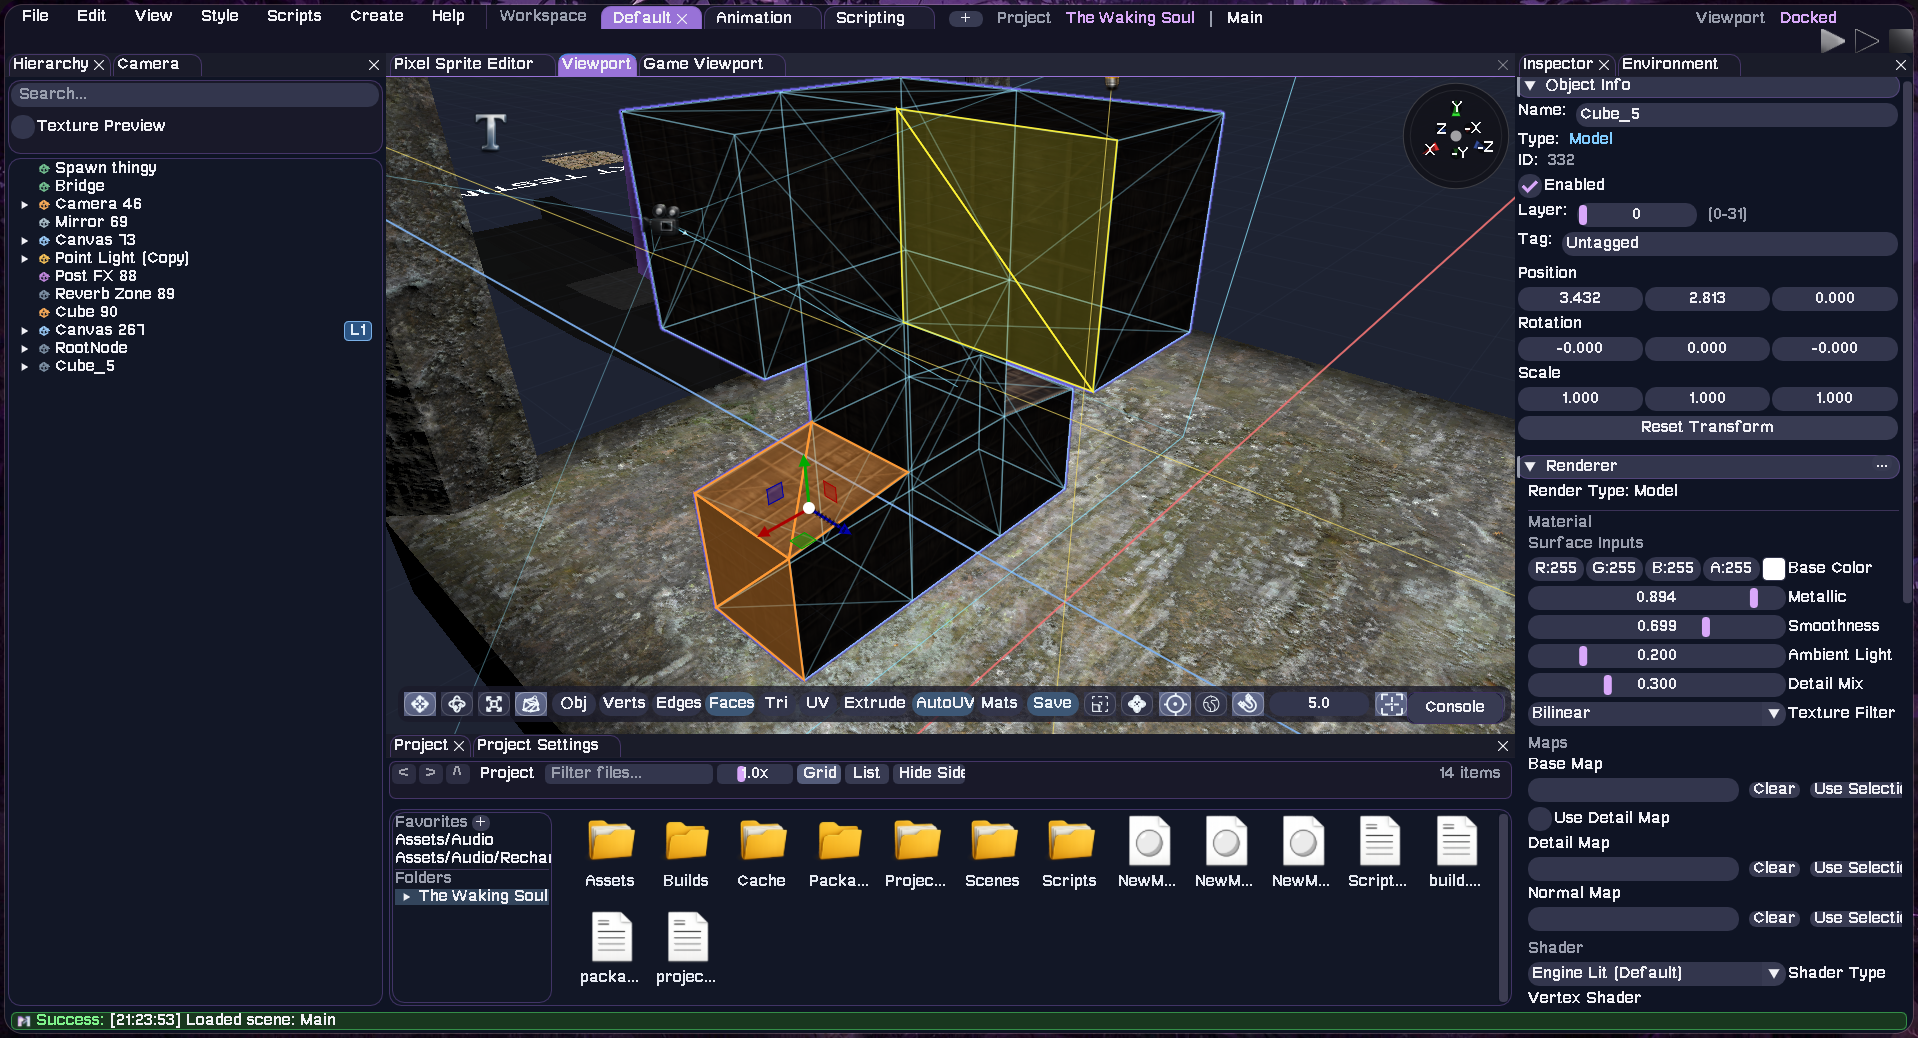Switch Faces selection mode to Edges
Image resolution: width=1918 pixels, height=1038 pixels.
point(678,704)
